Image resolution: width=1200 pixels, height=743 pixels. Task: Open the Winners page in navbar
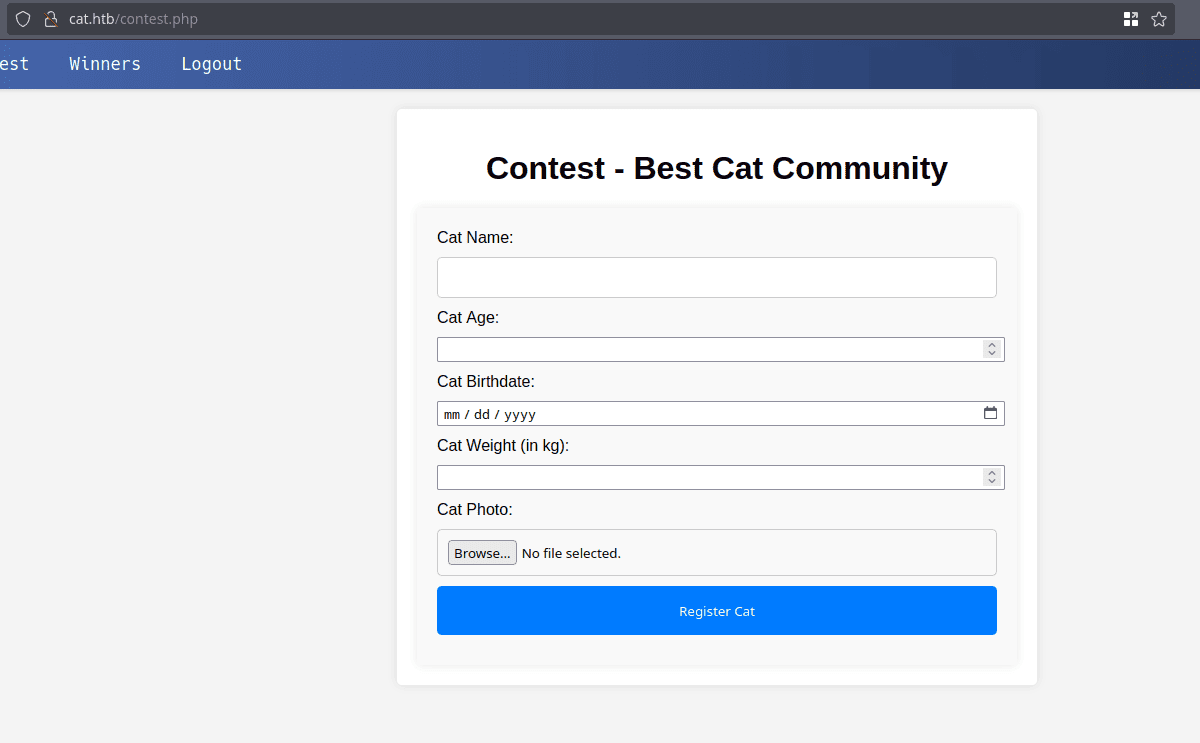click(105, 64)
